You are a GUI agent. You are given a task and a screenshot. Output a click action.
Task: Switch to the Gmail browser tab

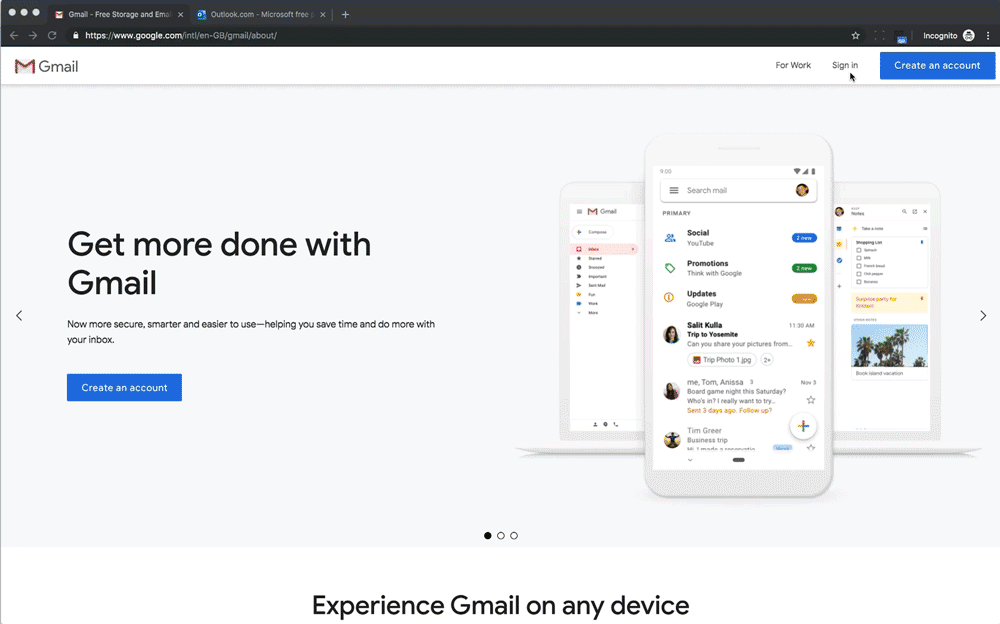coord(119,15)
